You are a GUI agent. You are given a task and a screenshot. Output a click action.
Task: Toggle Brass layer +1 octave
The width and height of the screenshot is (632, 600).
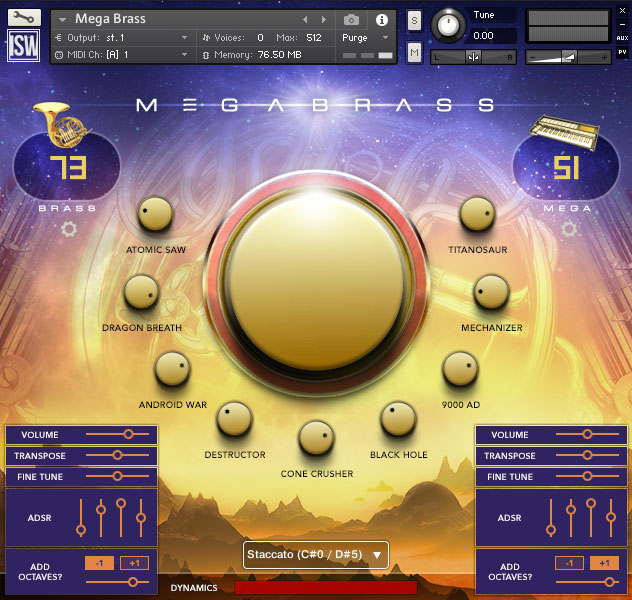134,563
